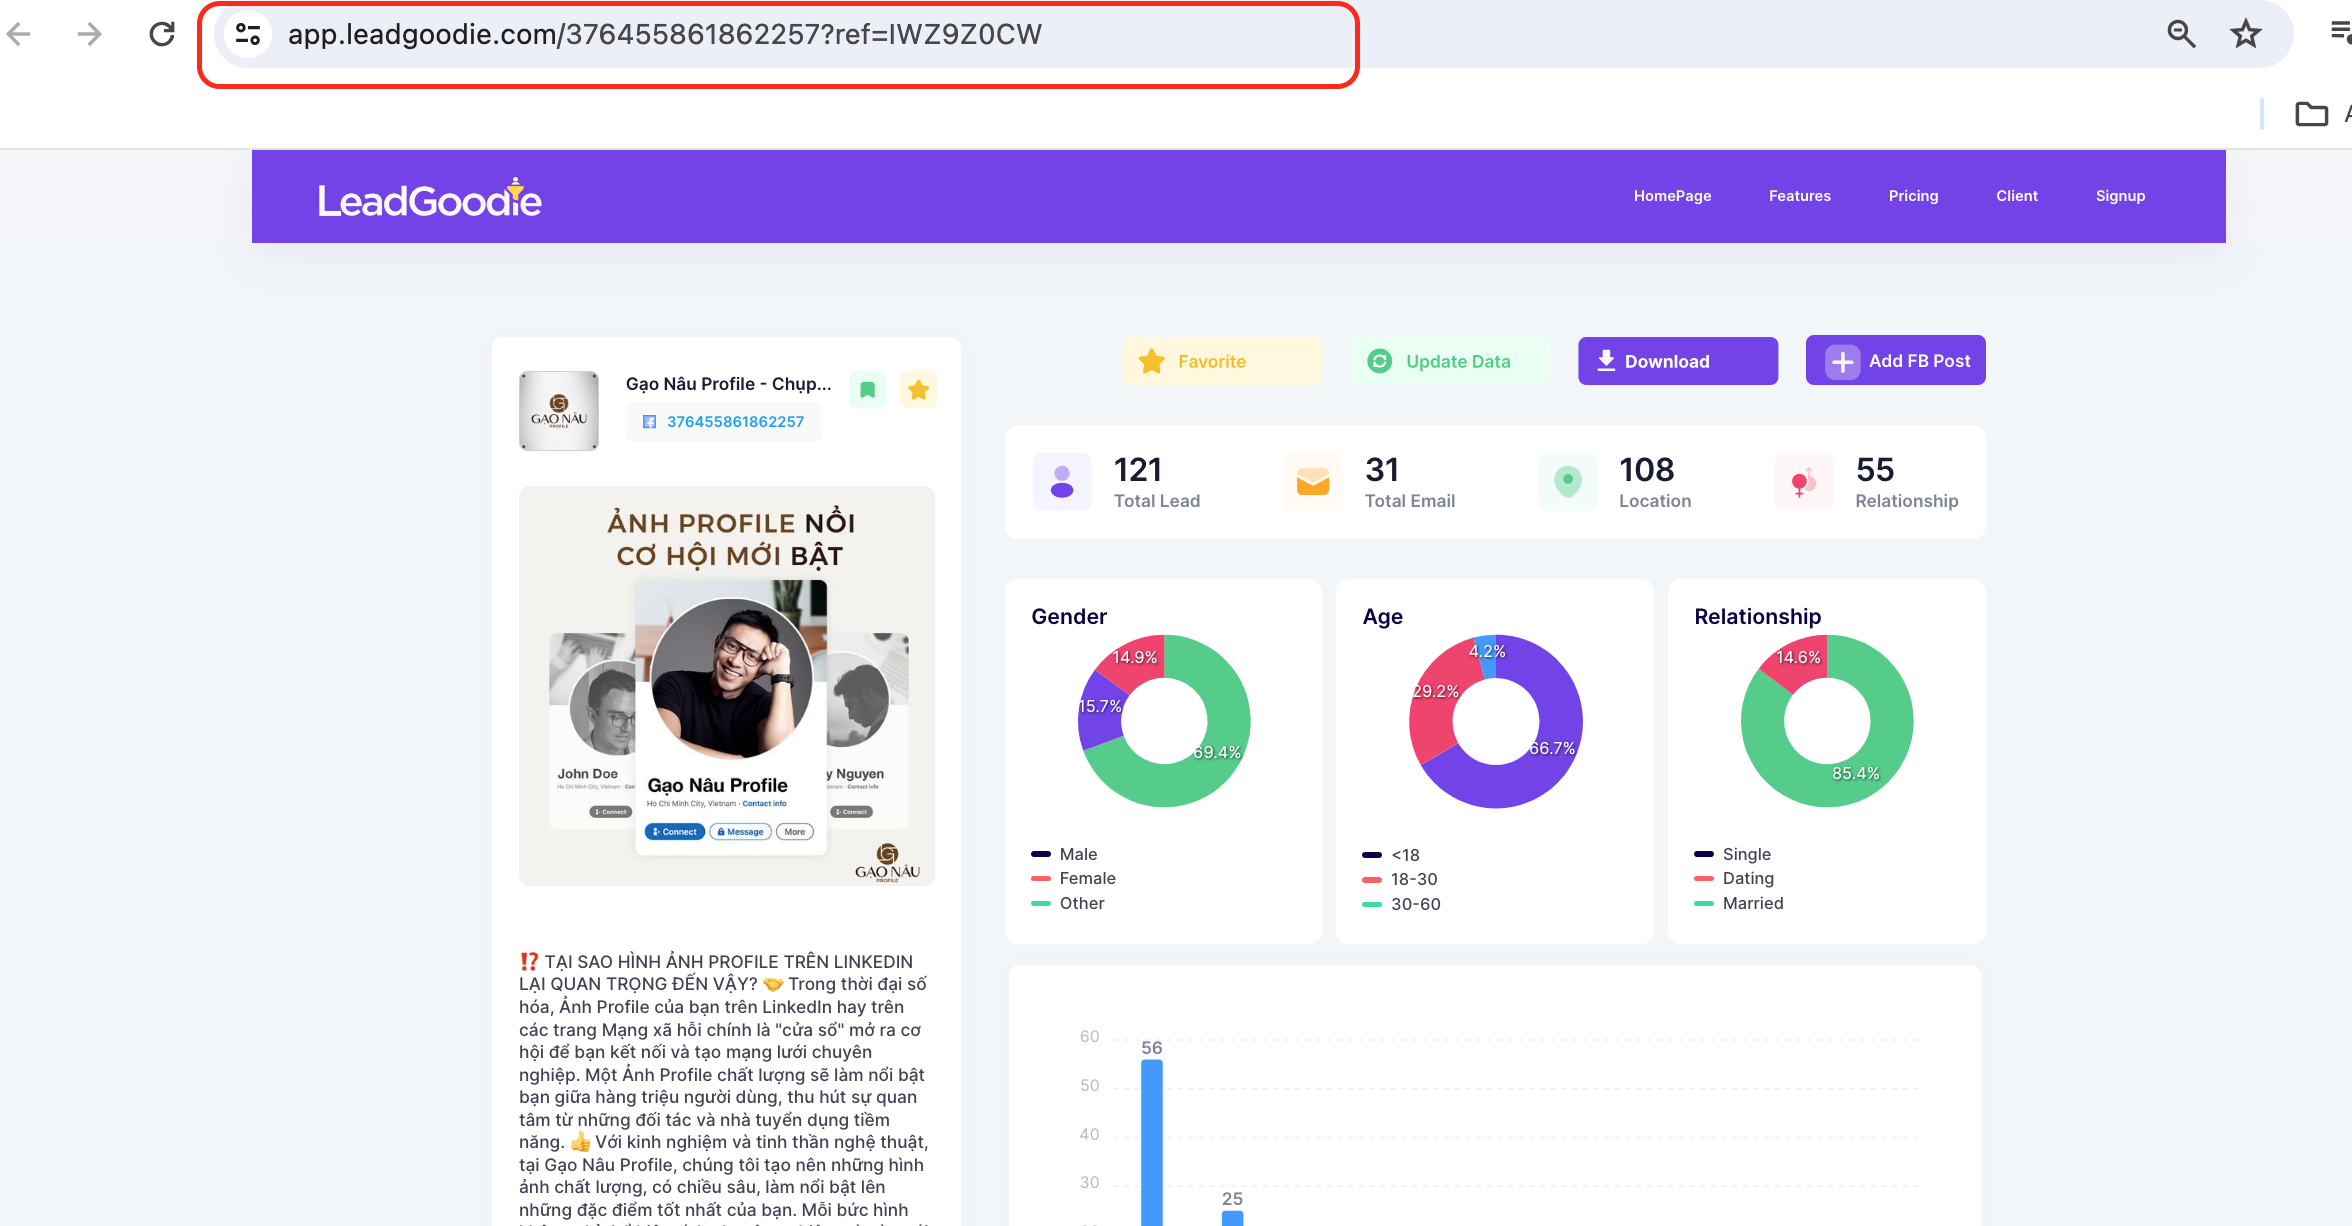Click the Gạo Nâu page avatar thumbnail

pos(559,411)
